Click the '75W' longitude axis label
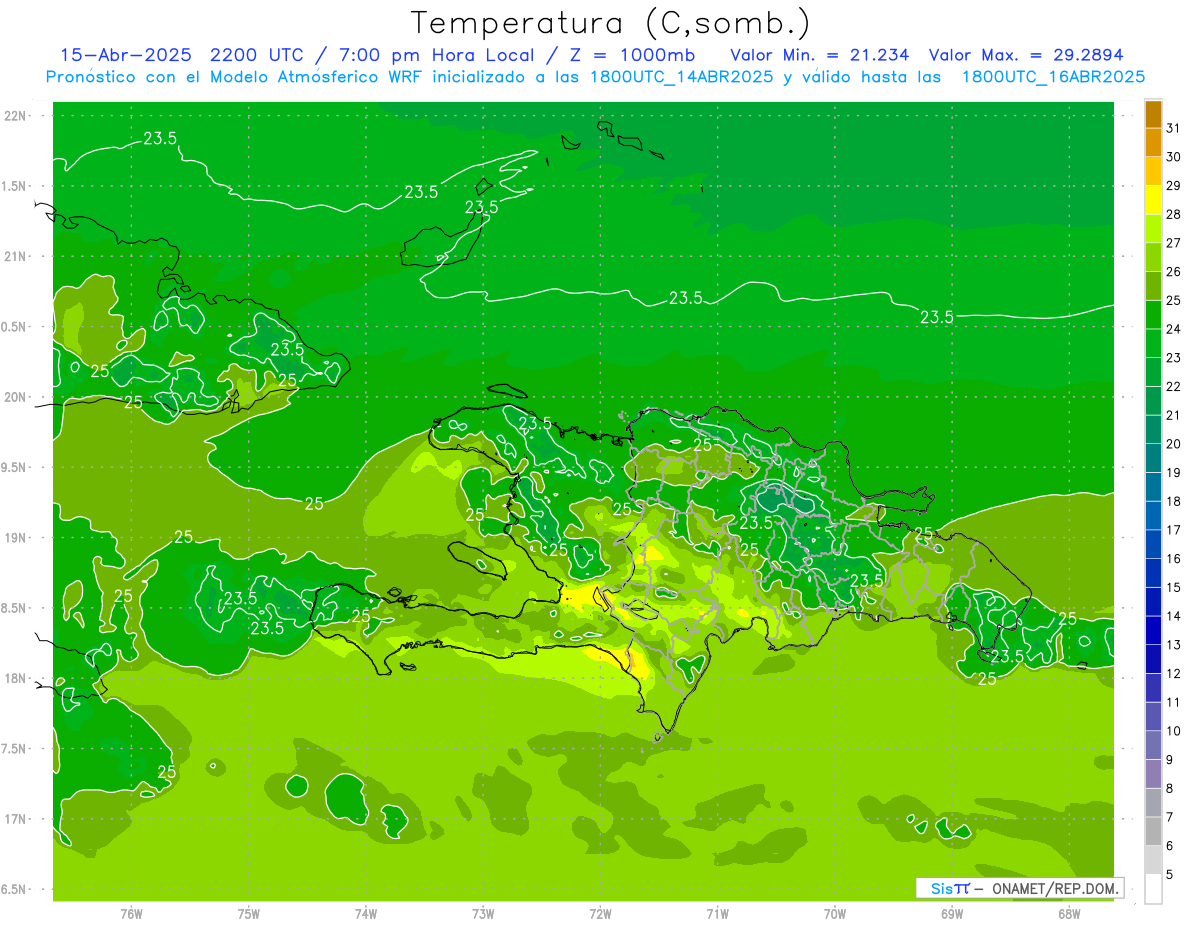 pos(249,913)
